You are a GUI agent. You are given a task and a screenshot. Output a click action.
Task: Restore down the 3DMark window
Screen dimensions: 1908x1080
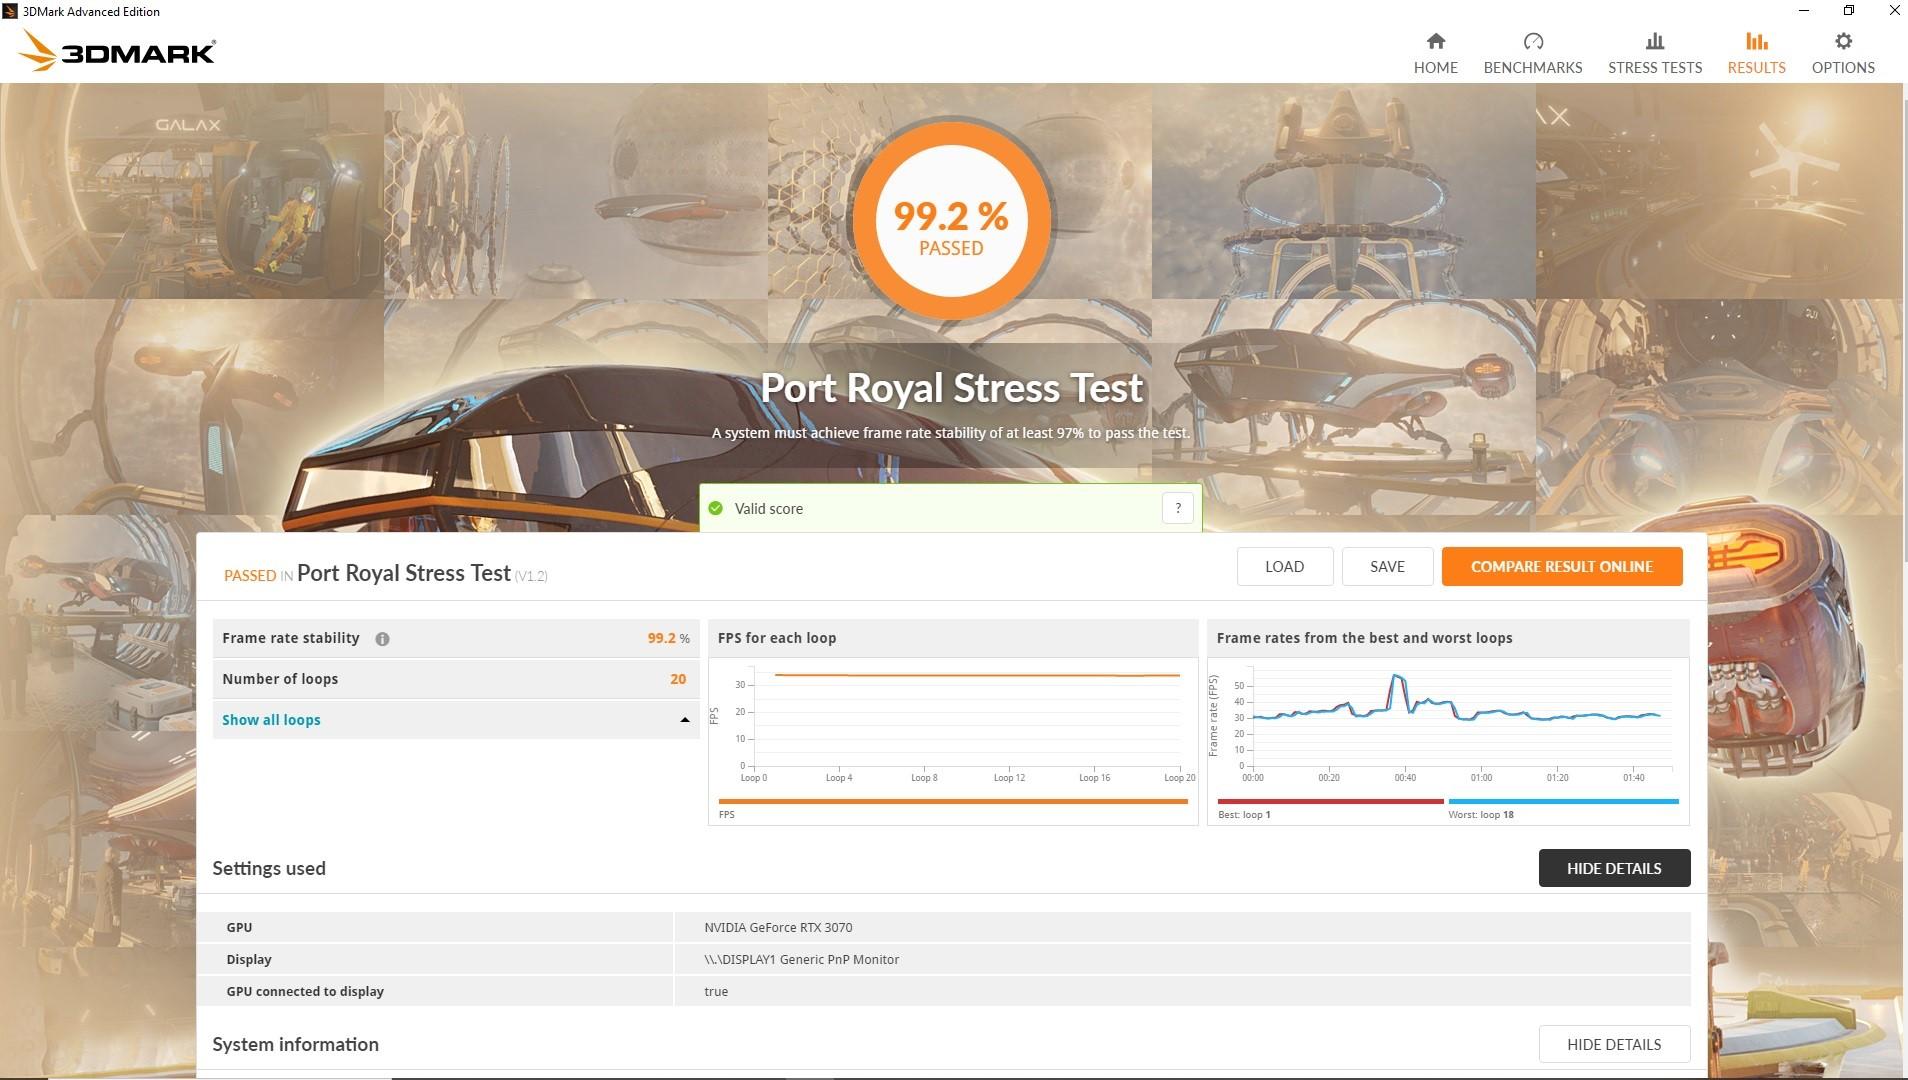click(x=1849, y=11)
